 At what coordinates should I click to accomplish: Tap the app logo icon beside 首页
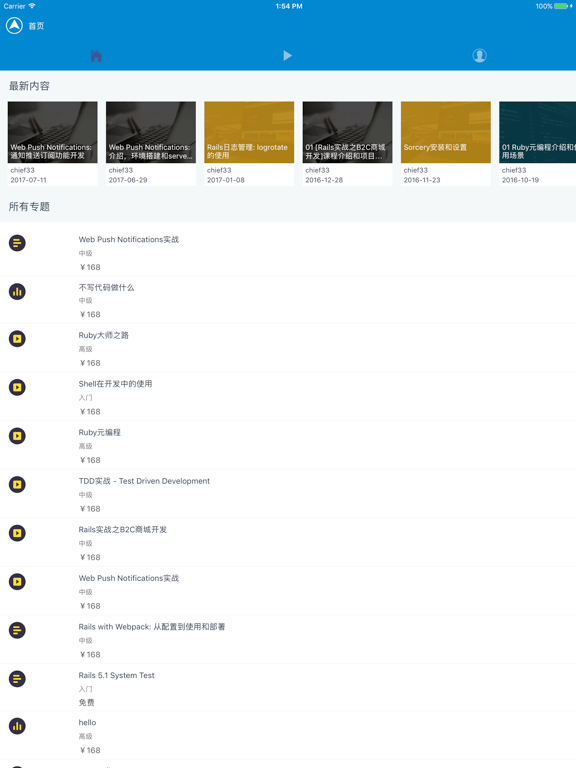(x=14, y=25)
